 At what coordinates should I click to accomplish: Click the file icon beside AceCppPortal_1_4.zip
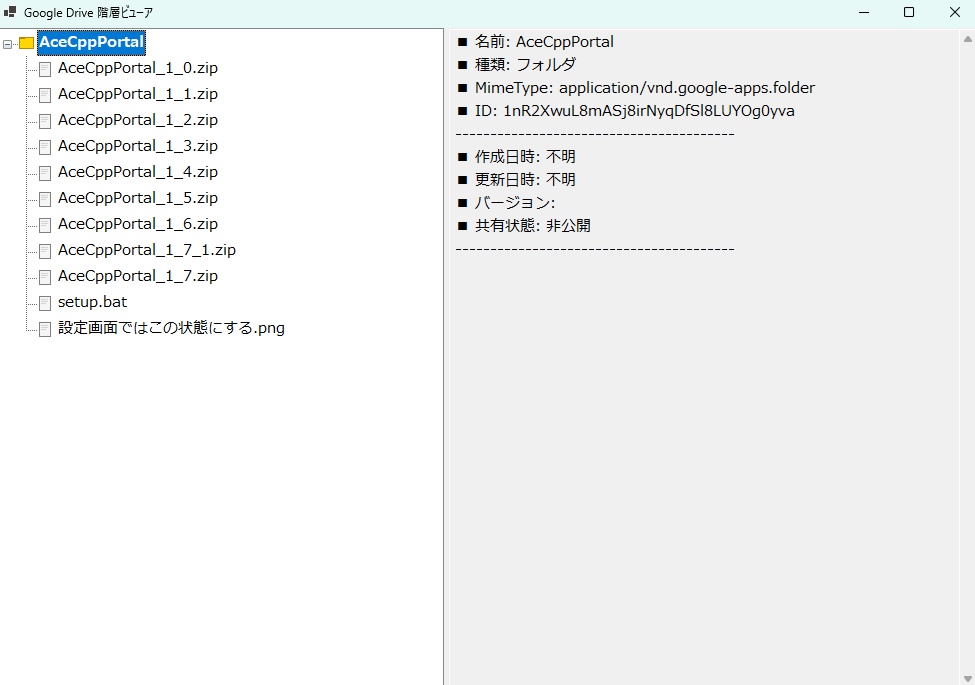[45, 173]
